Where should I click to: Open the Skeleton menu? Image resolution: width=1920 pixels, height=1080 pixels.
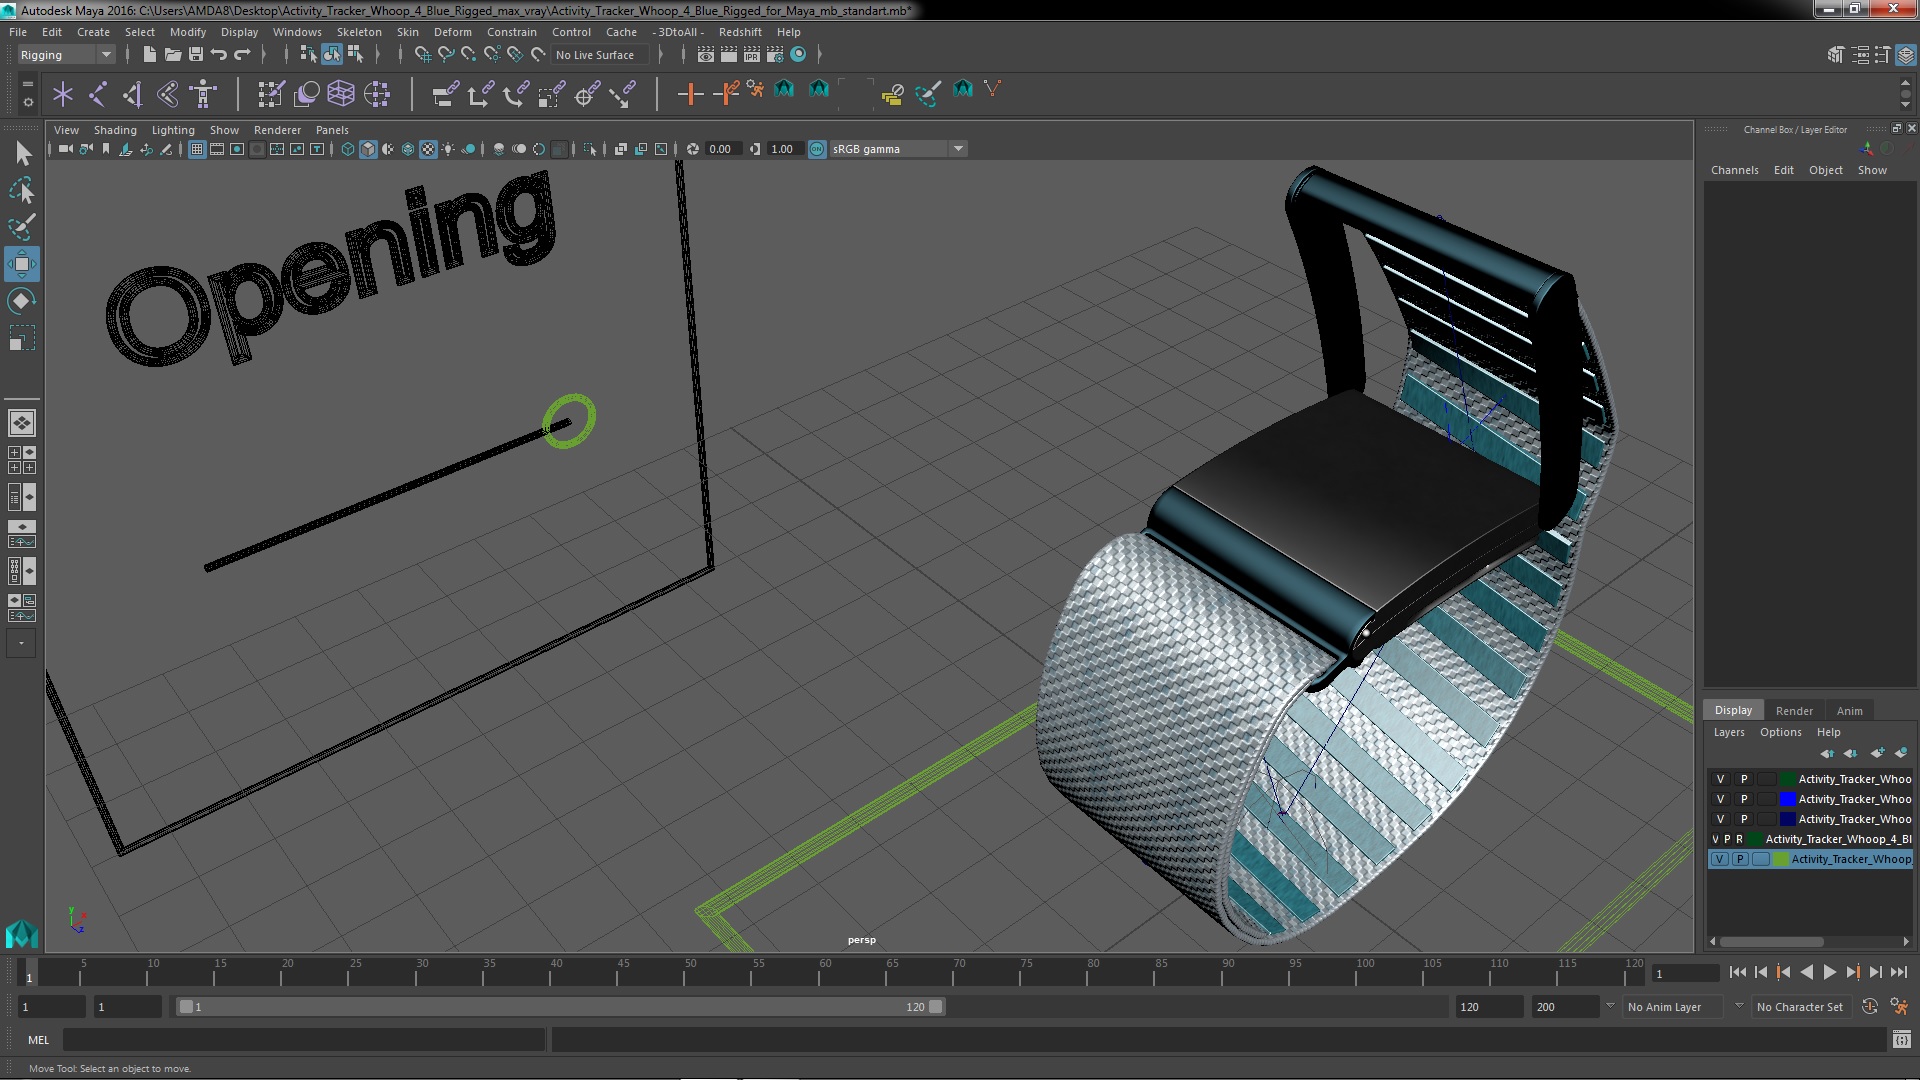point(359,32)
